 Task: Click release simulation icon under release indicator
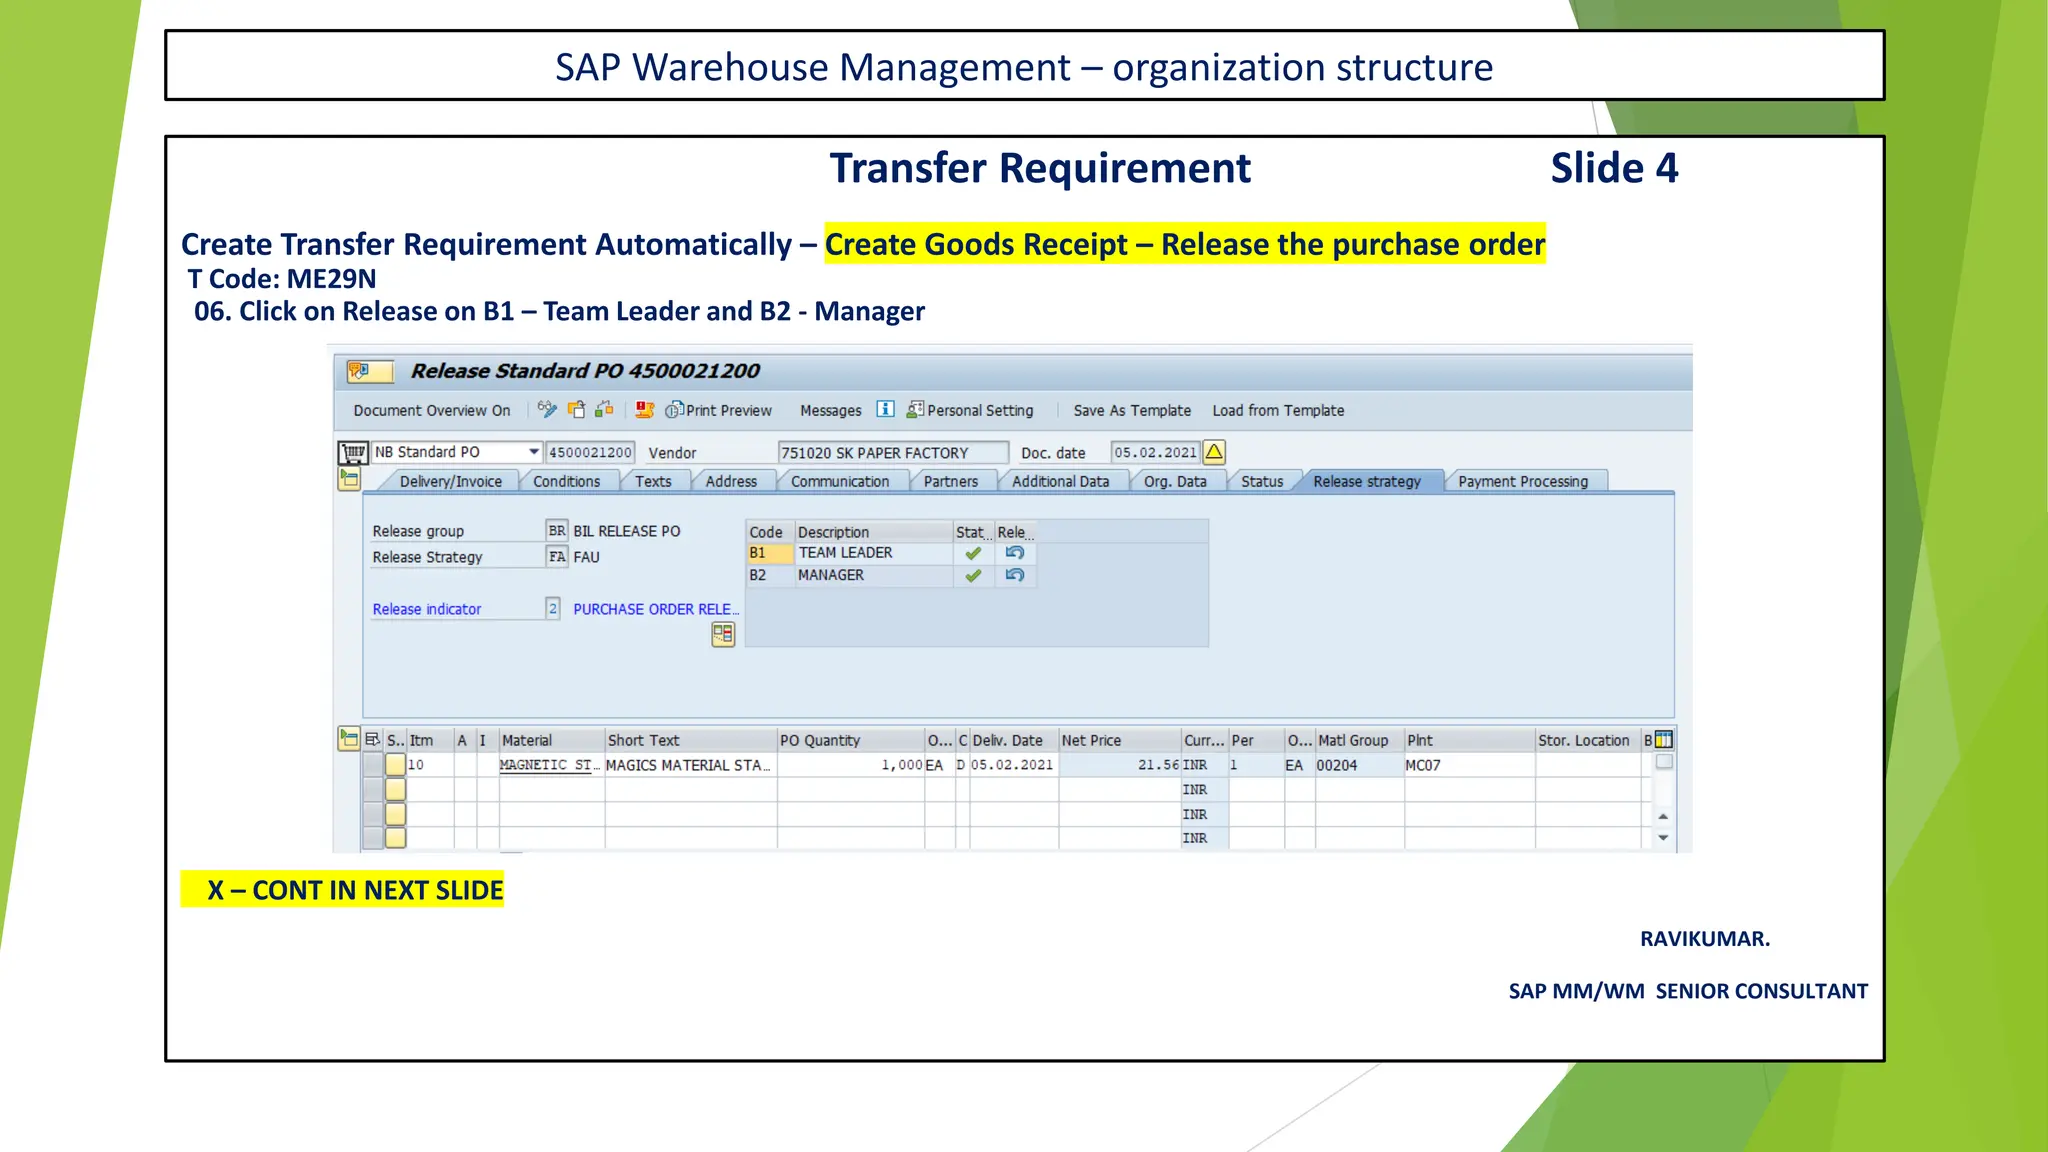pyautogui.click(x=723, y=634)
